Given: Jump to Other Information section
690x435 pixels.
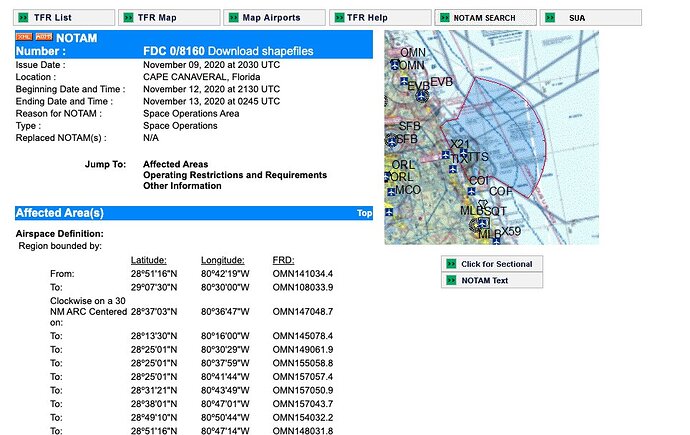Looking at the screenshot, I should [x=182, y=186].
